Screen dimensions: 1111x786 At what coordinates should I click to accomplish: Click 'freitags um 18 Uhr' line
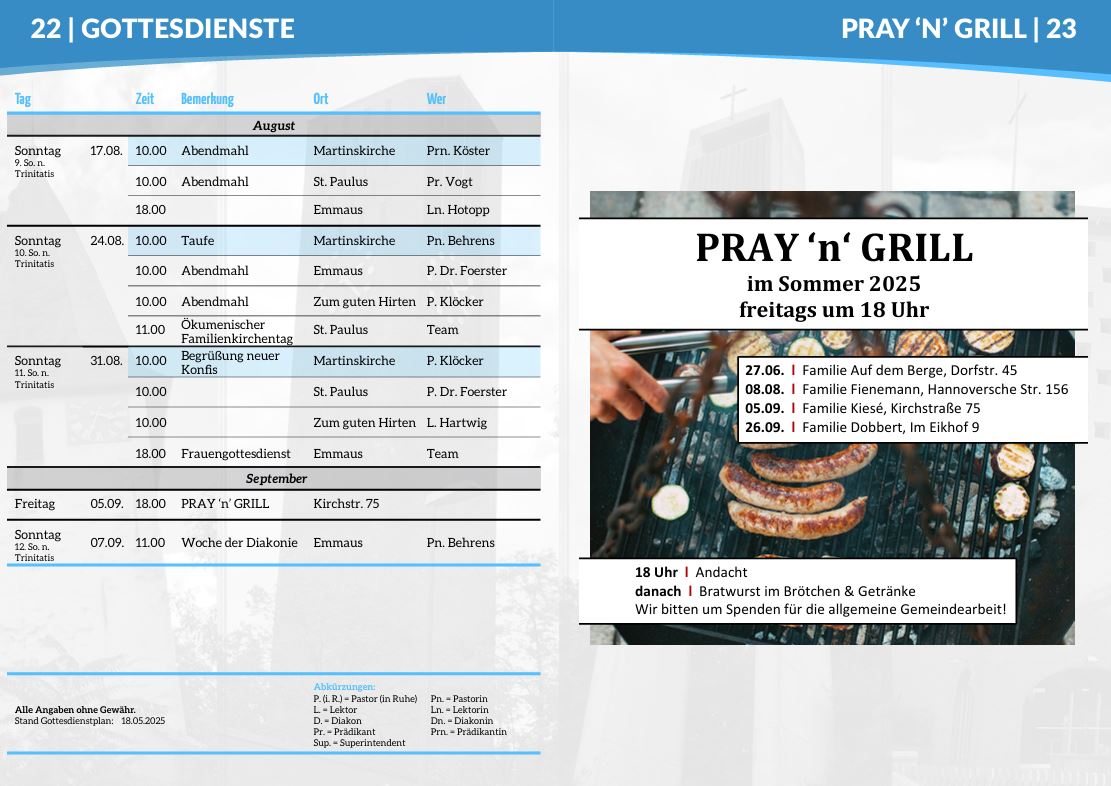(833, 310)
